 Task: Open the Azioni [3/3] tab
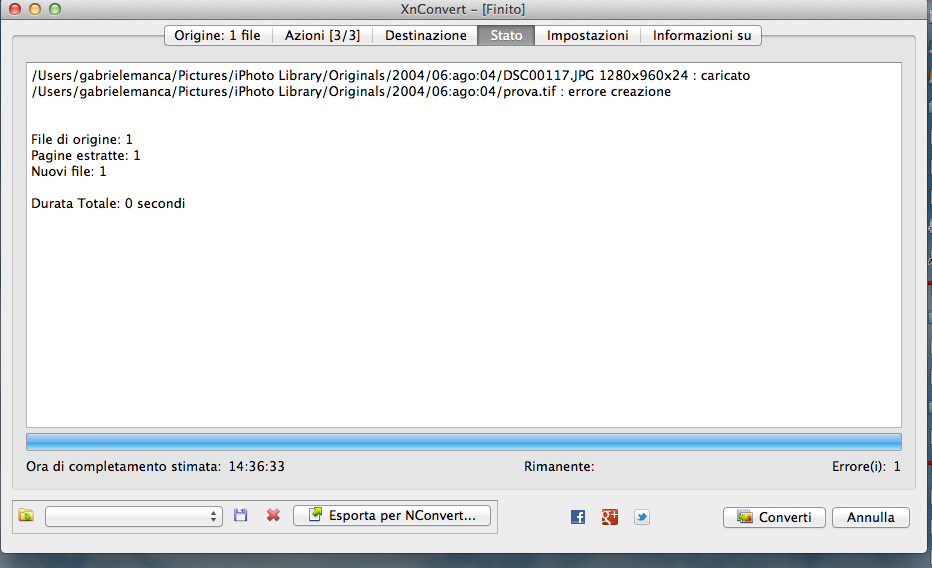coord(322,36)
